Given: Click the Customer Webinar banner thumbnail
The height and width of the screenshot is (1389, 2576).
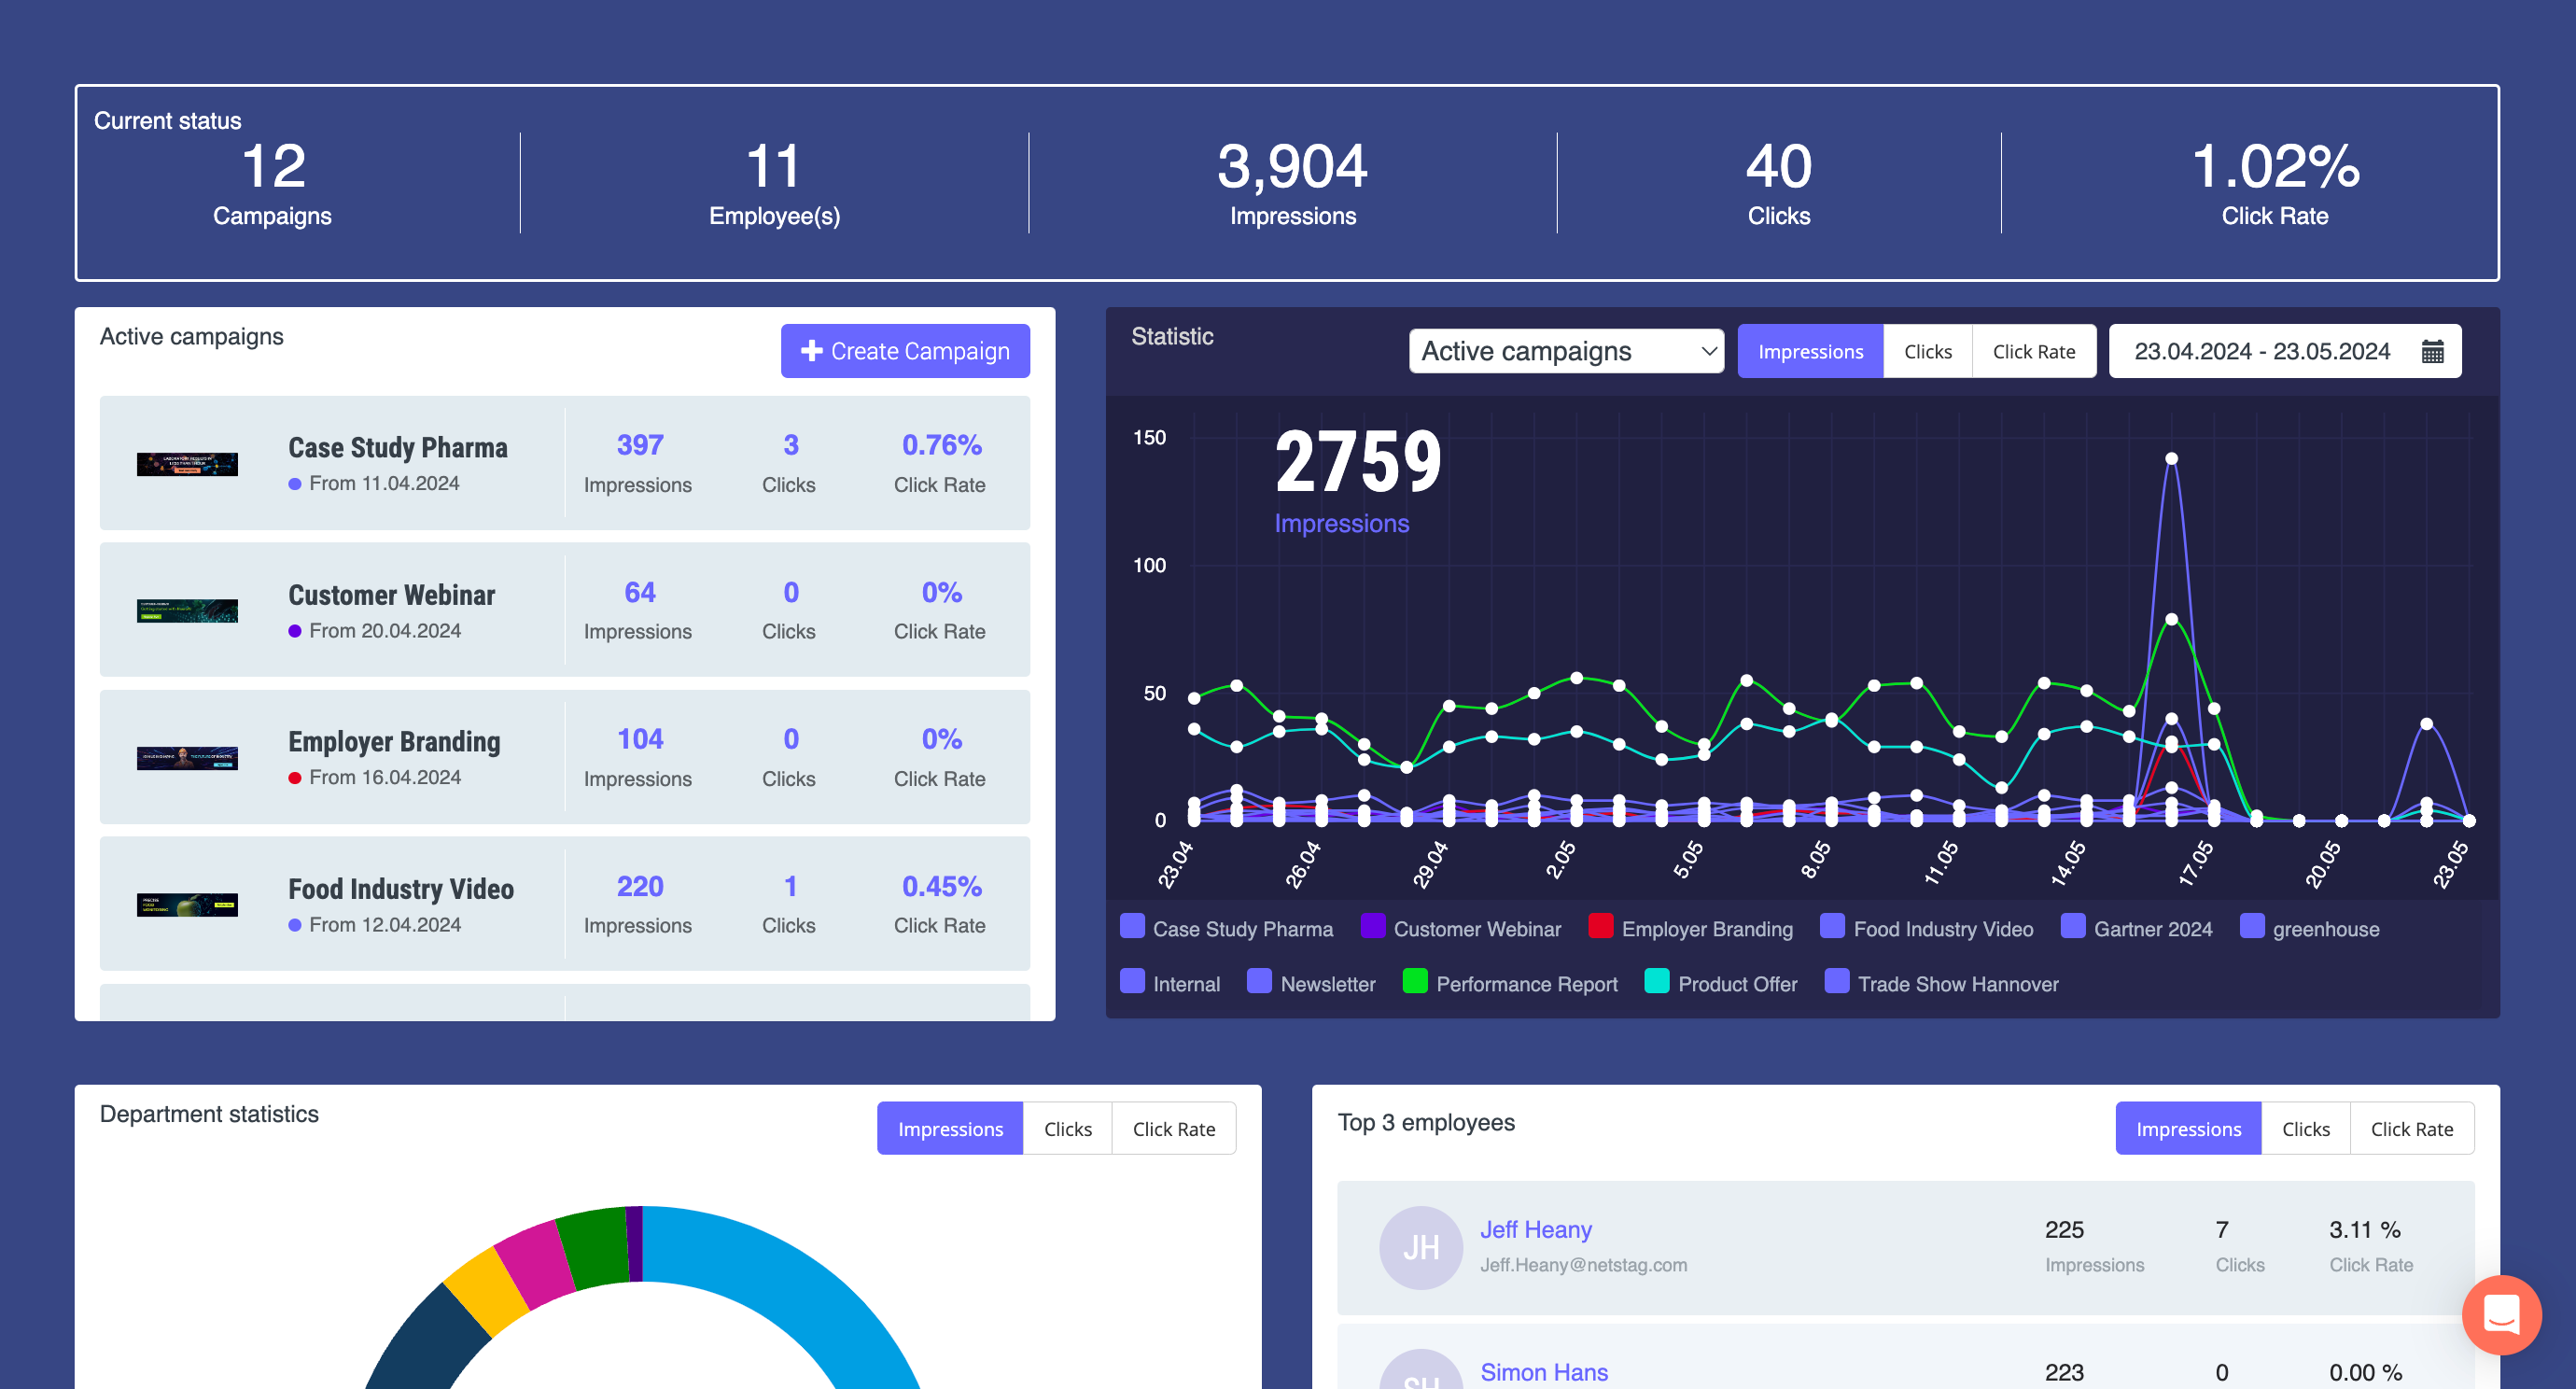Looking at the screenshot, I should [187, 611].
